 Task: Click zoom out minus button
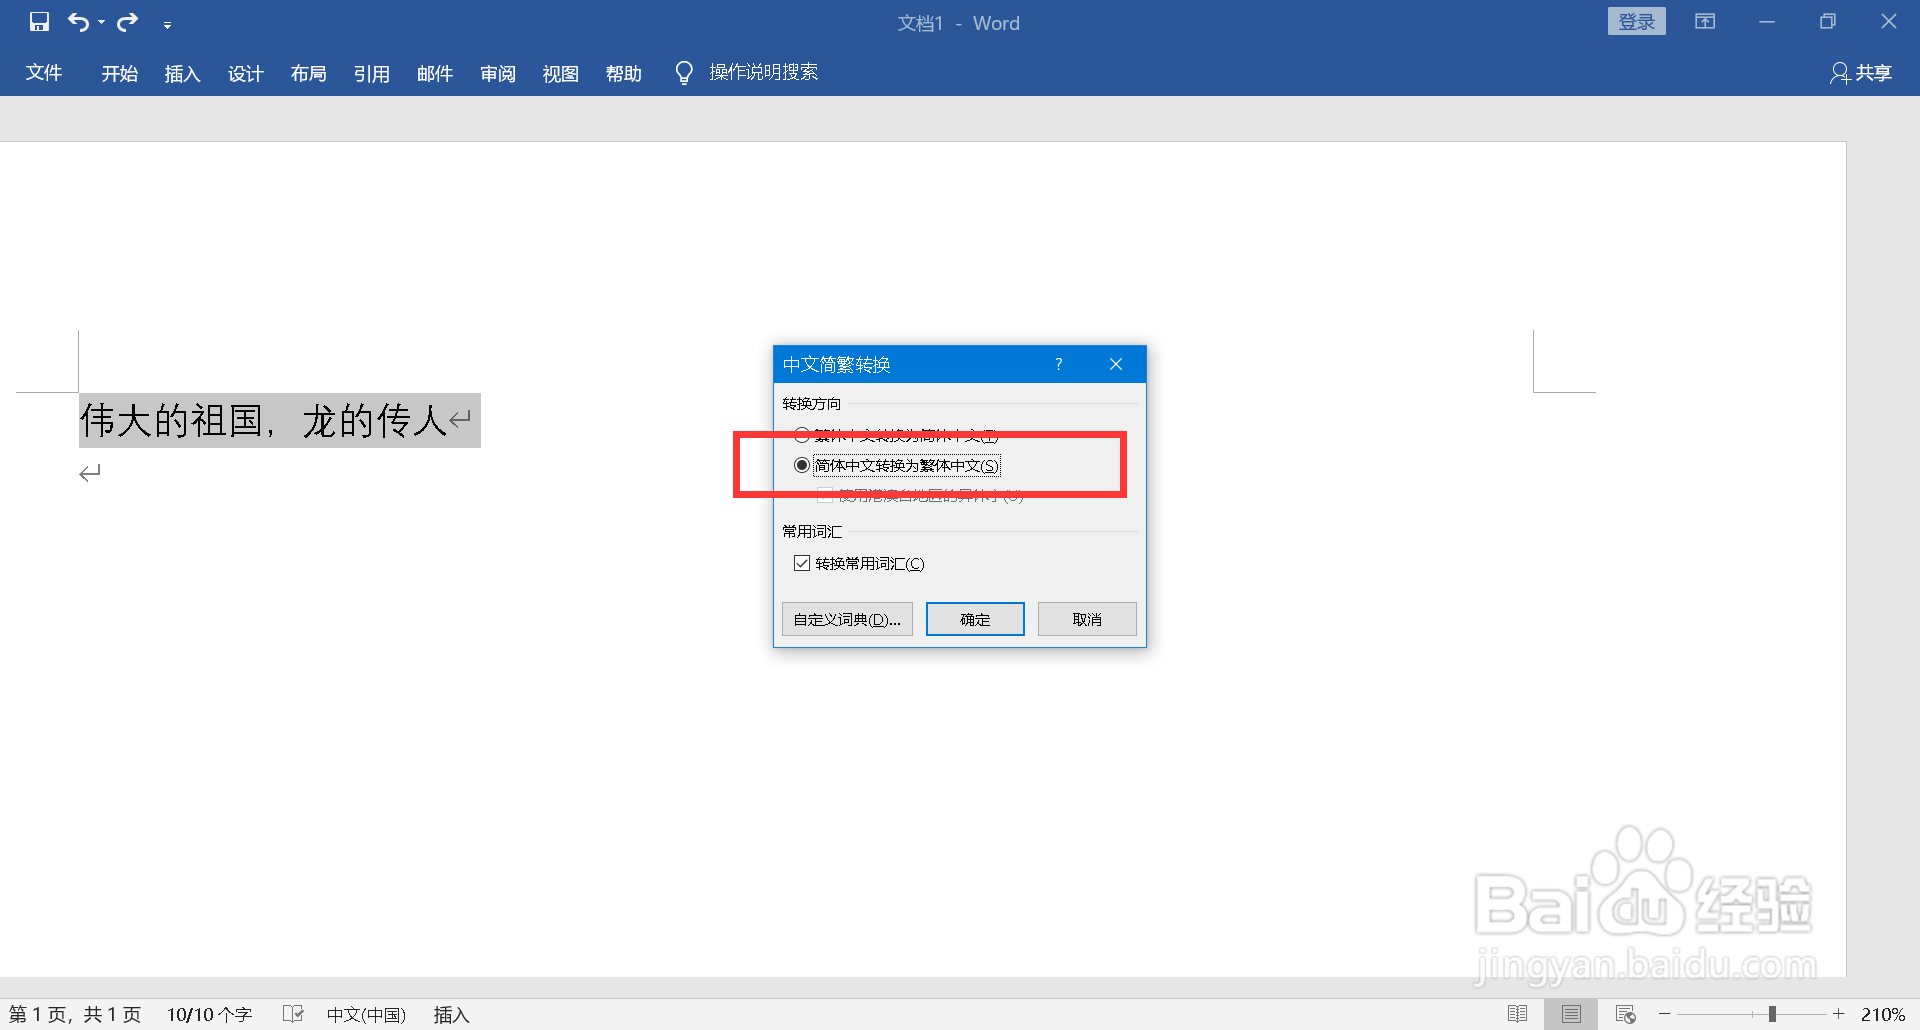tap(1664, 1014)
